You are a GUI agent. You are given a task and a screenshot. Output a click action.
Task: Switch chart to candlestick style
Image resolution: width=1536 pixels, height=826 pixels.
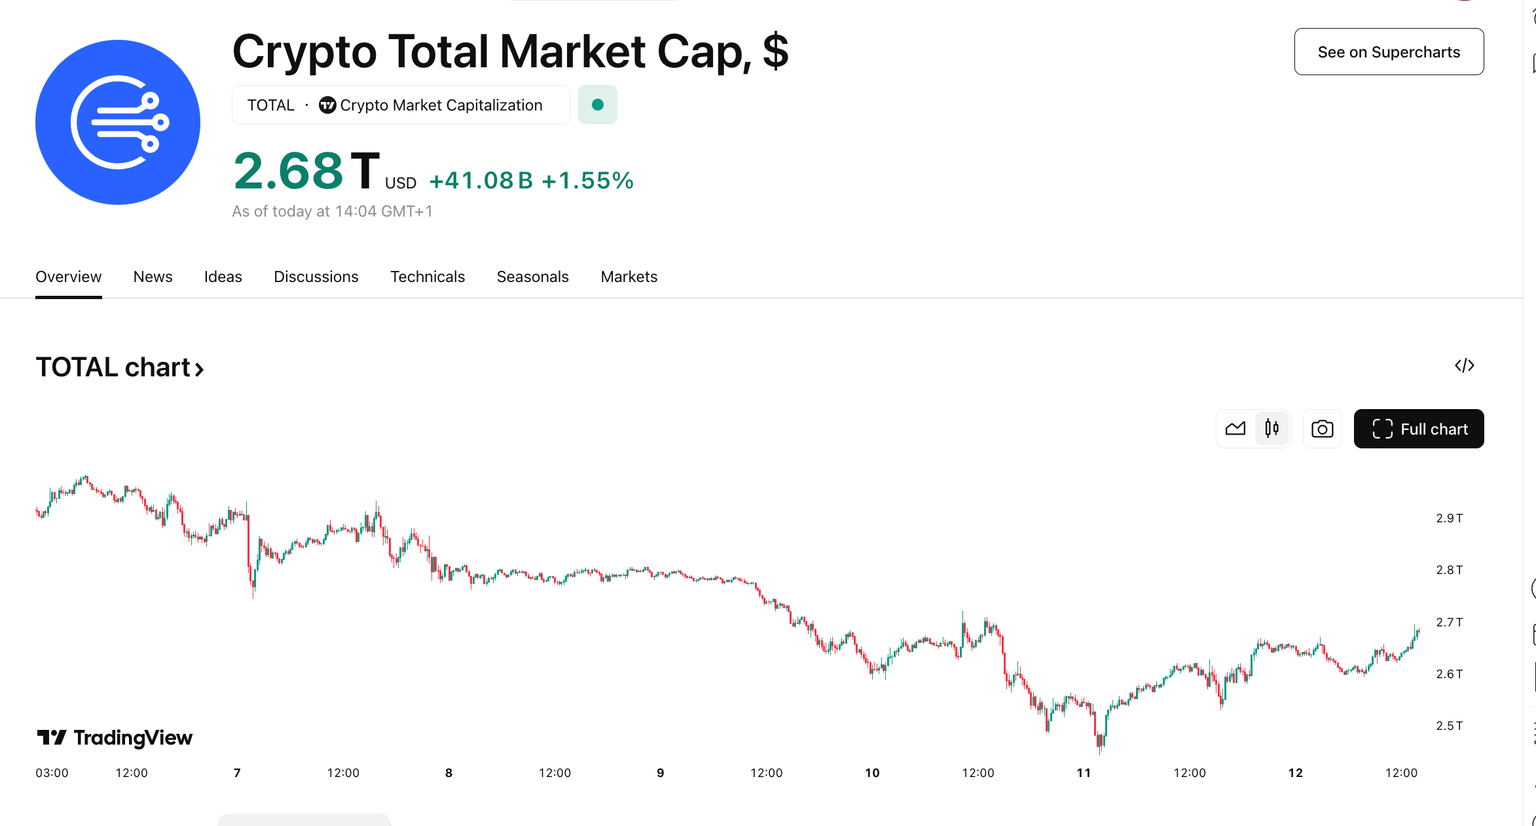click(x=1272, y=429)
